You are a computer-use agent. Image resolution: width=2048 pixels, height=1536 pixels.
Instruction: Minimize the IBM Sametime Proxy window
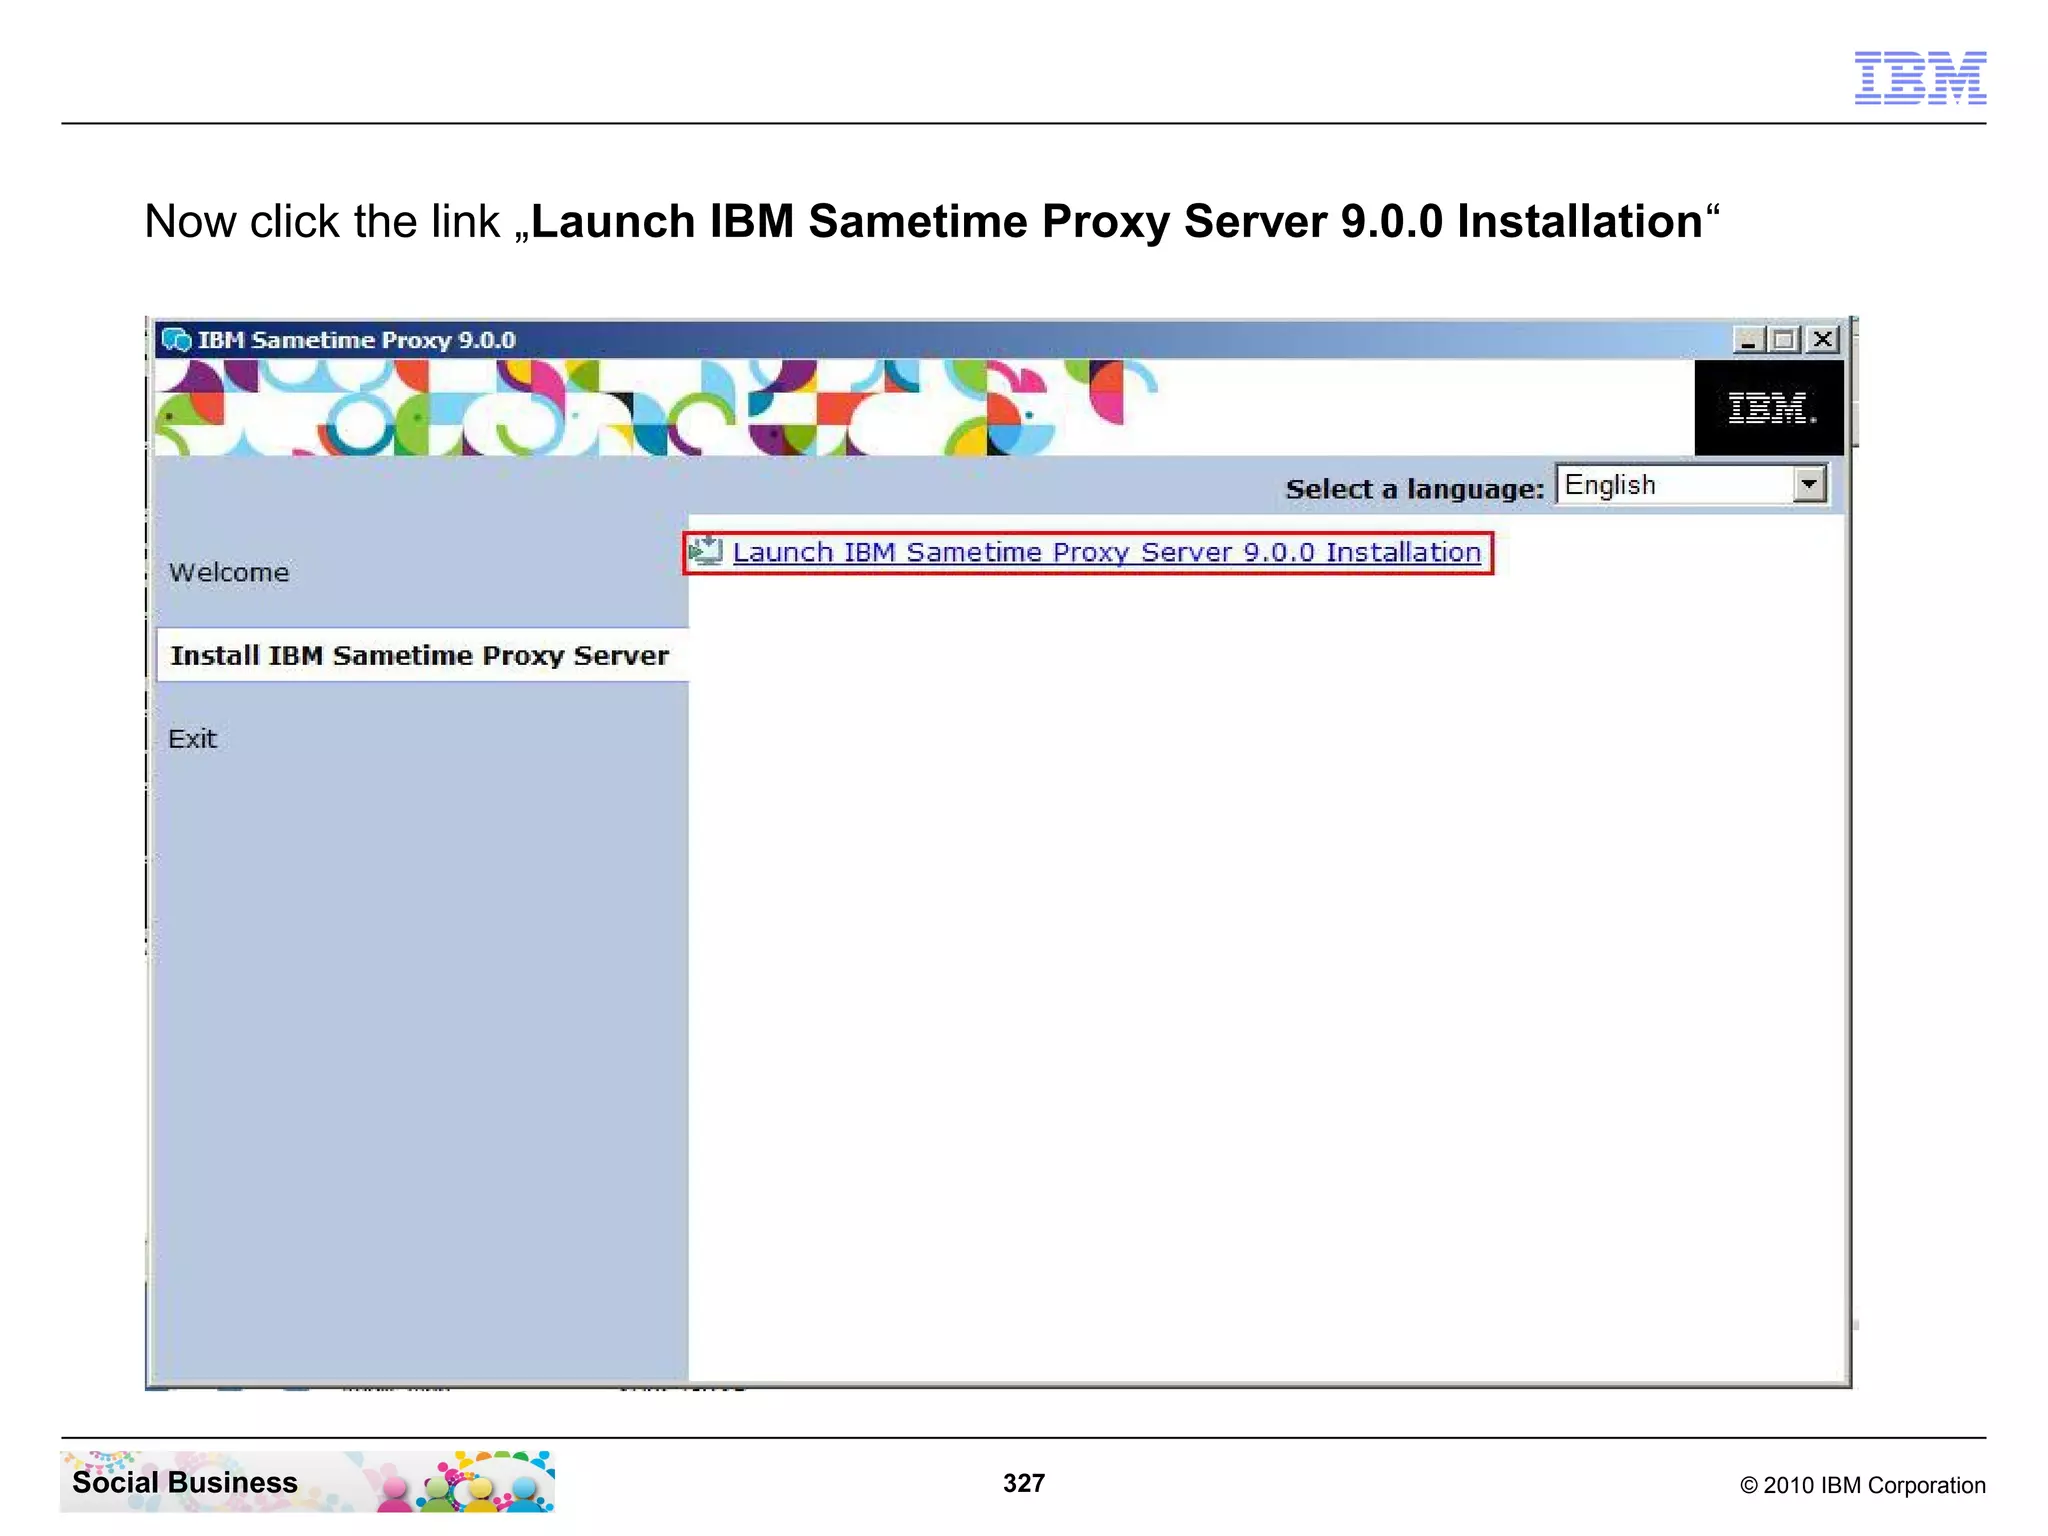(1749, 340)
